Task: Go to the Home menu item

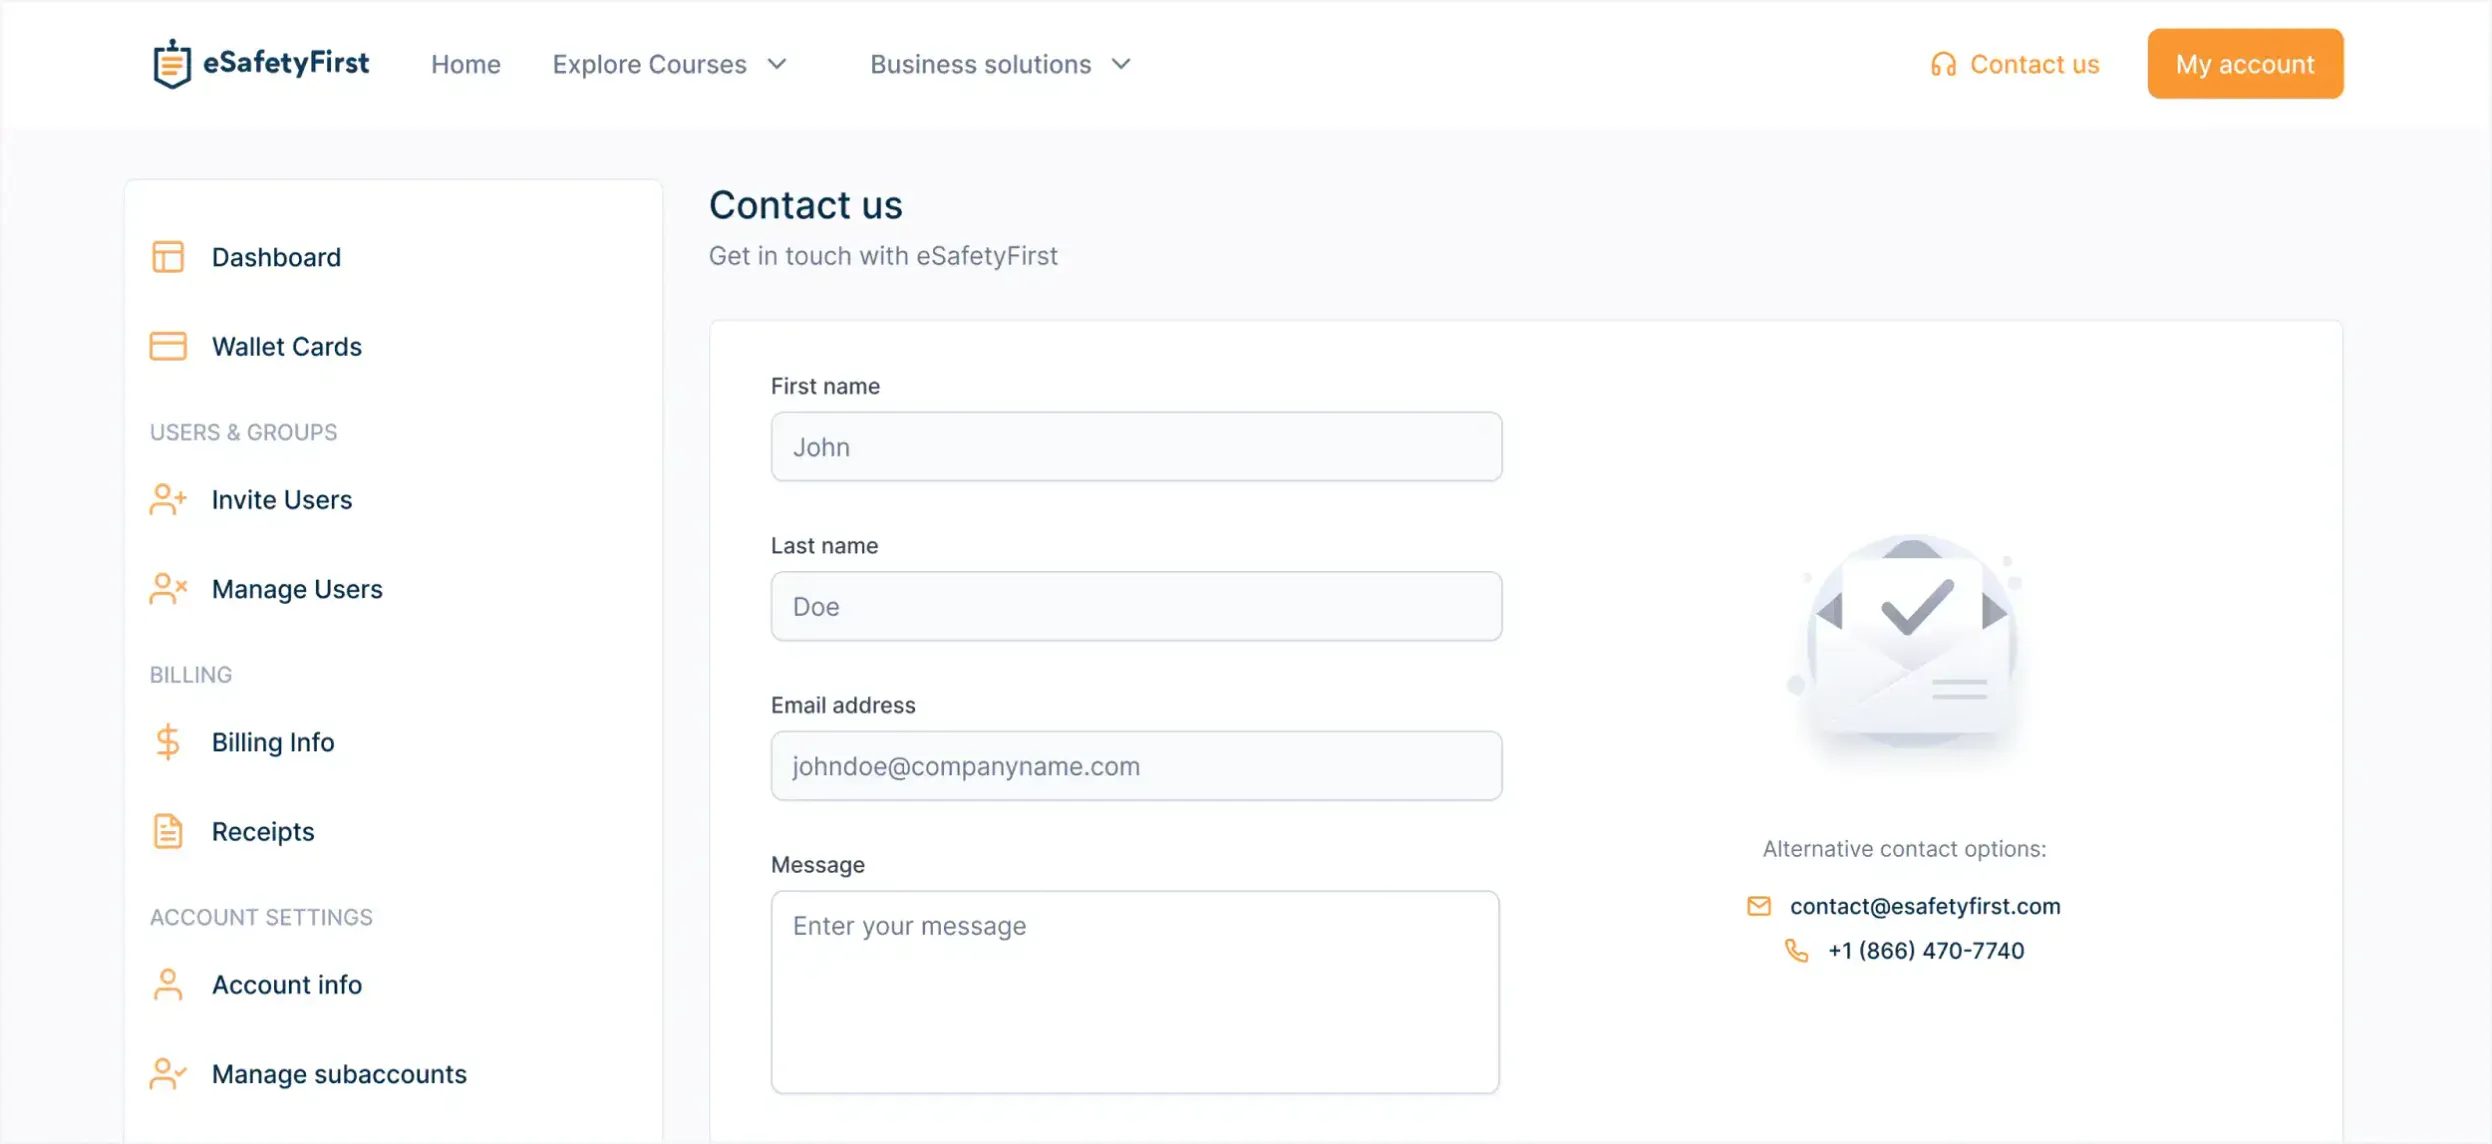Action: [x=466, y=64]
